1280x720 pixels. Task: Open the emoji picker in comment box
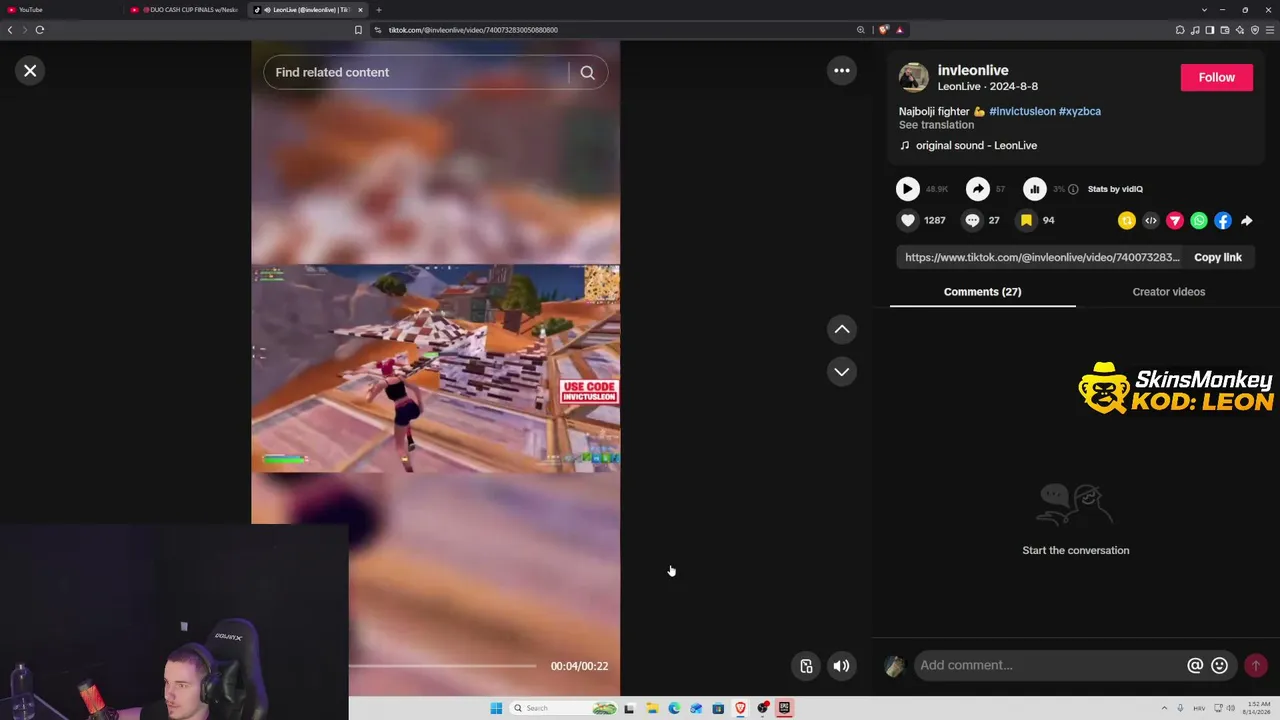tap(1219, 665)
